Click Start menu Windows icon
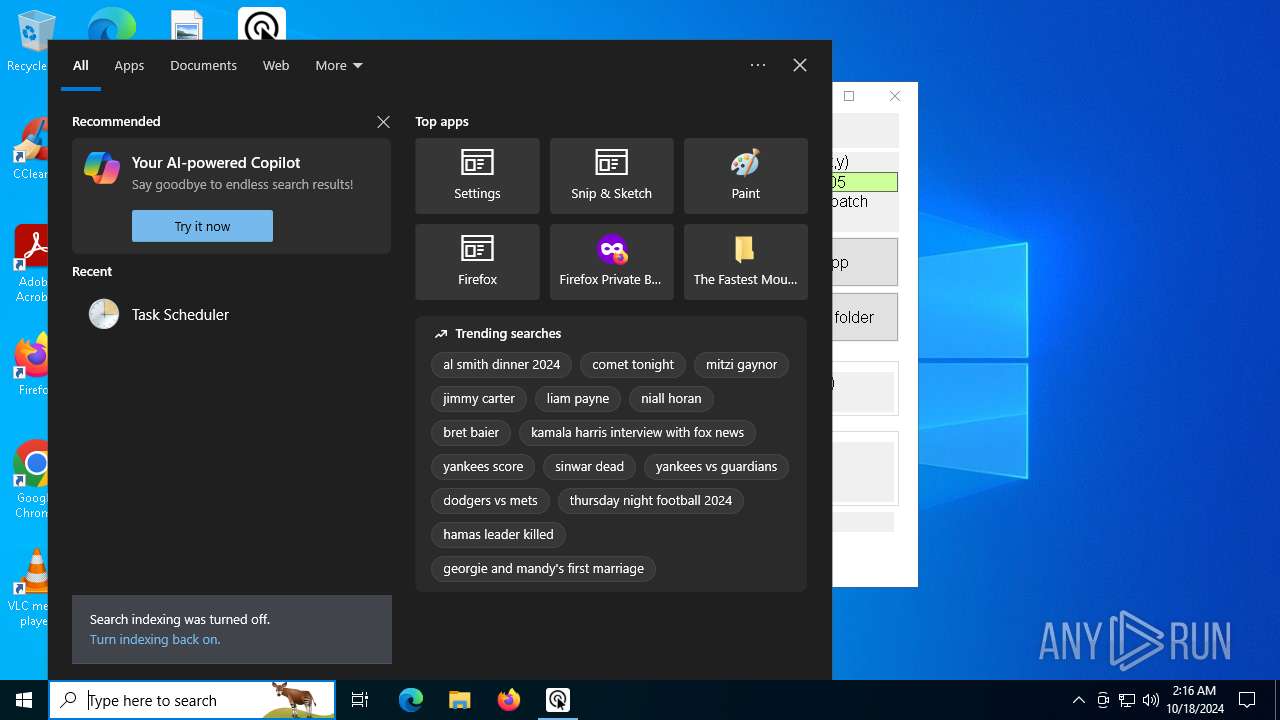Viewport: 1280px width, 720px height. (x=24, y=700)
